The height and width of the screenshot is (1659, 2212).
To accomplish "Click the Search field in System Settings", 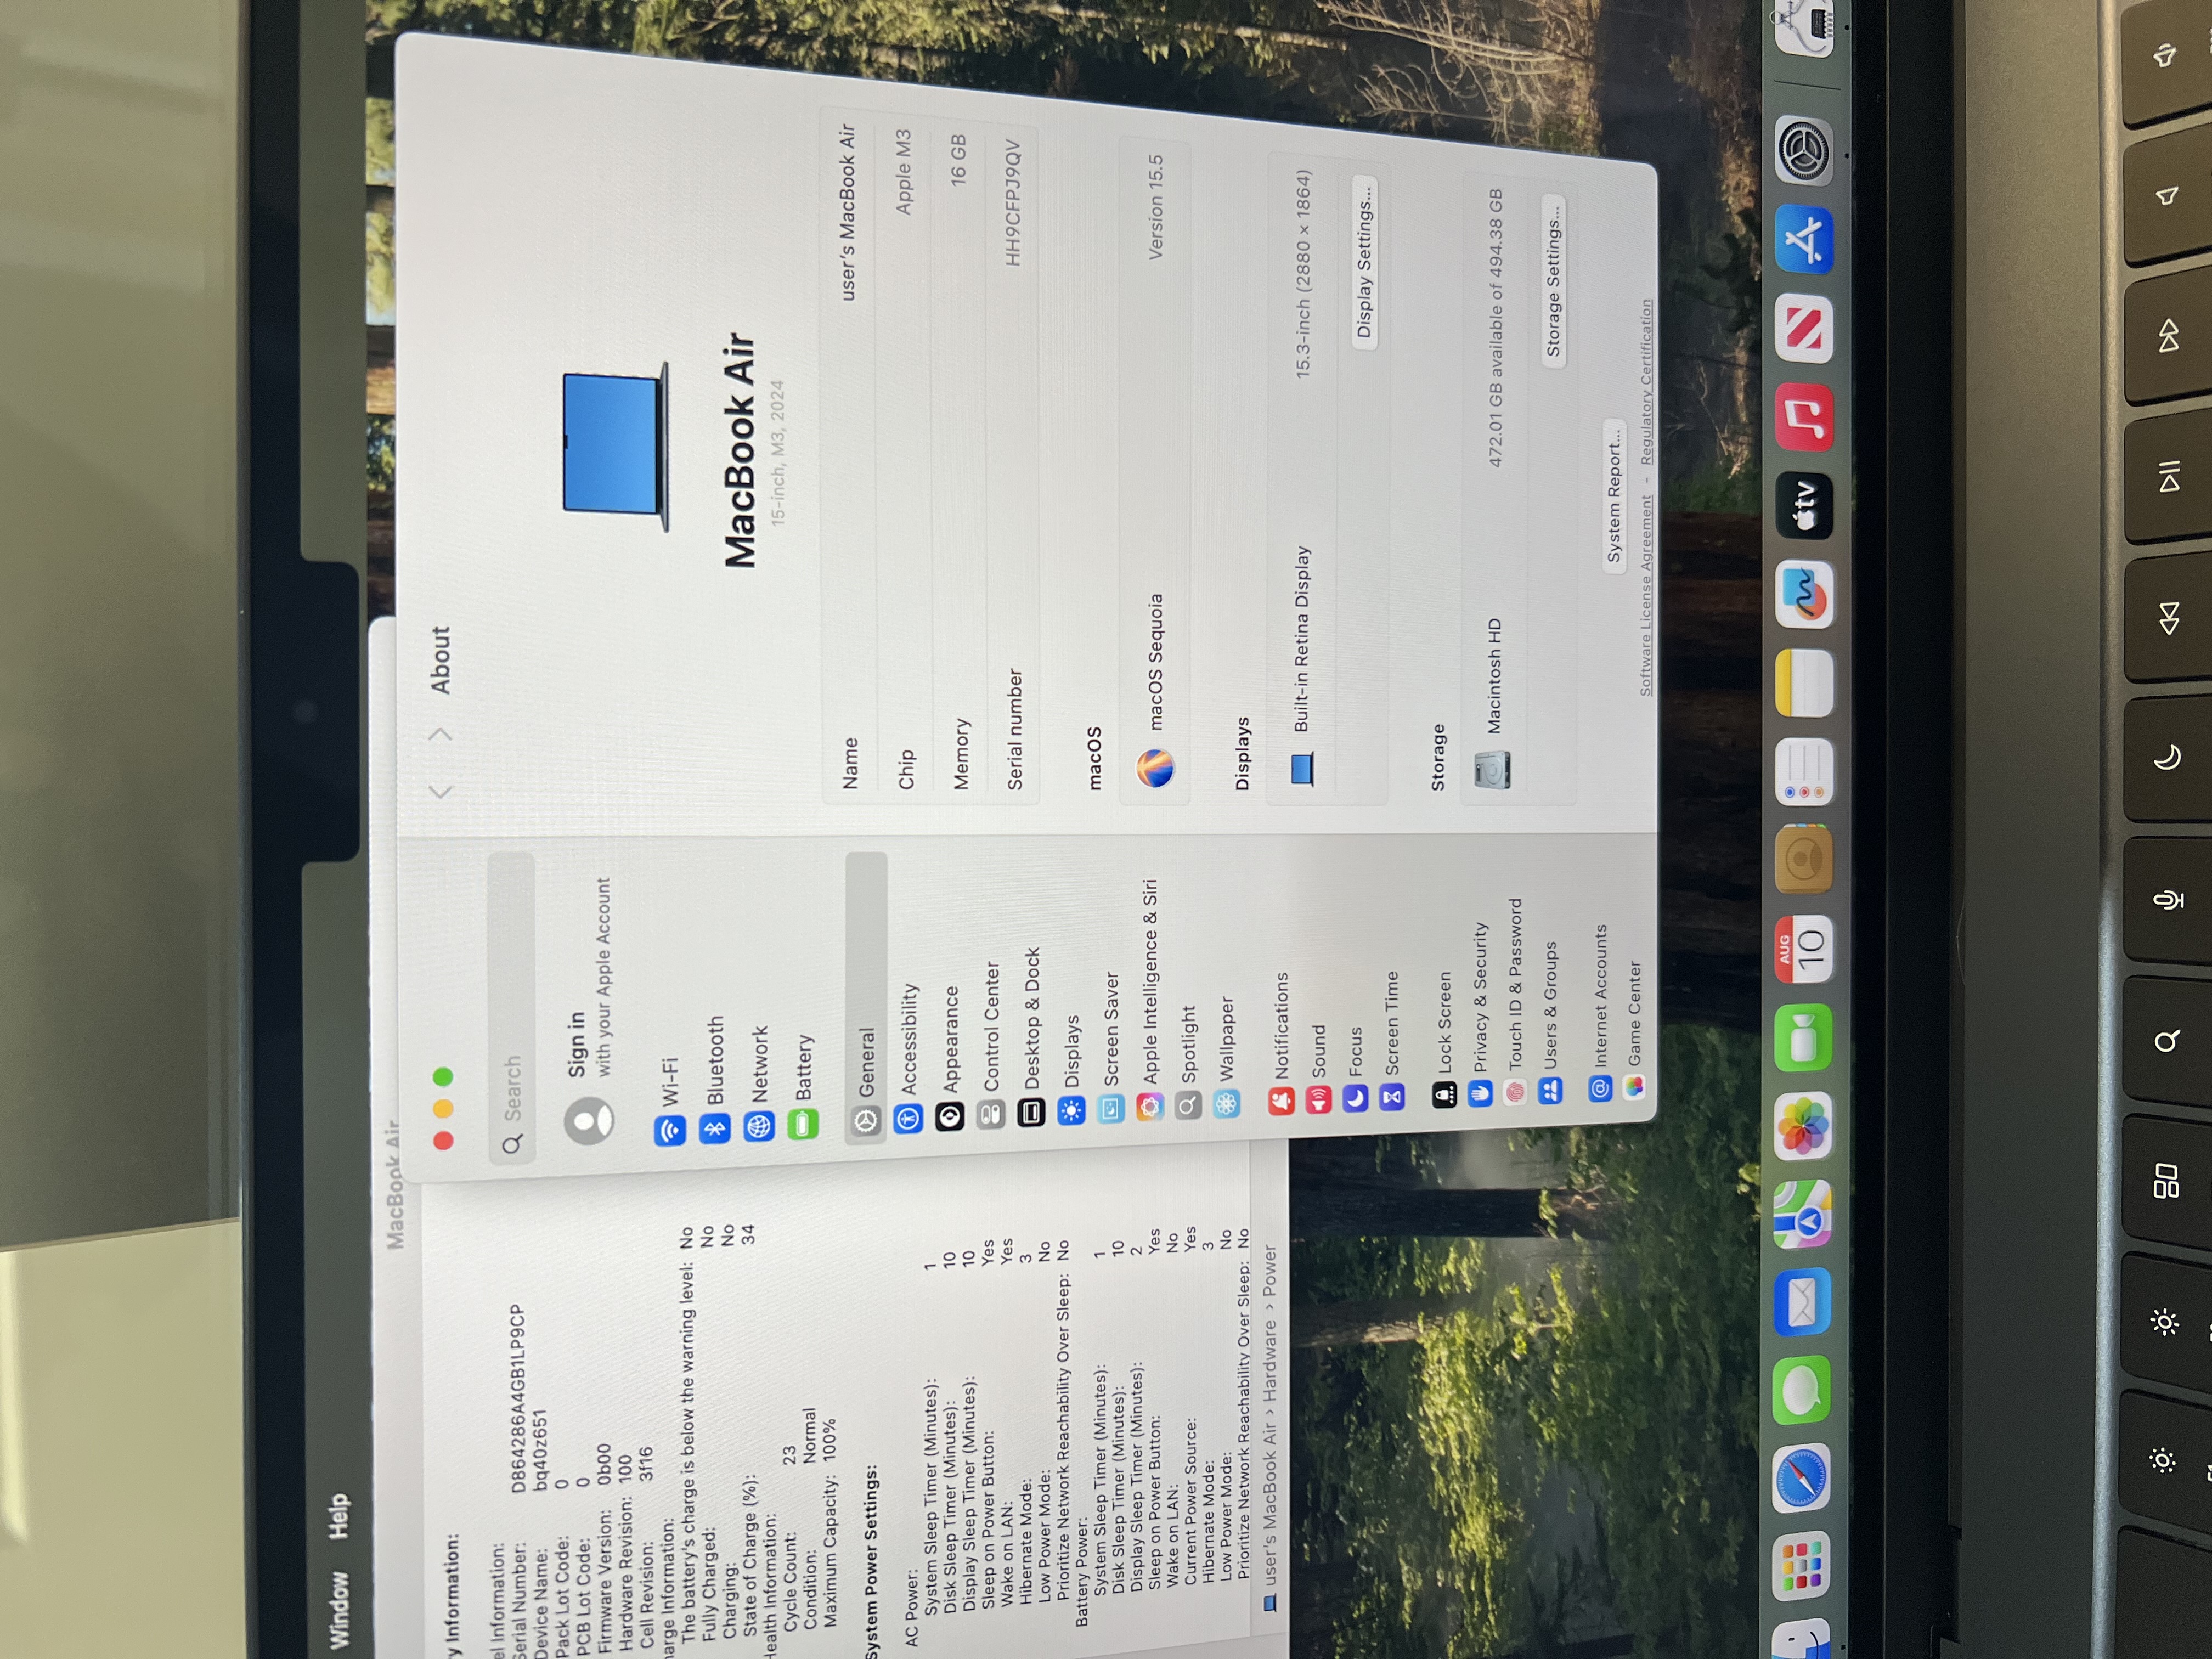I will (512, 1009).
